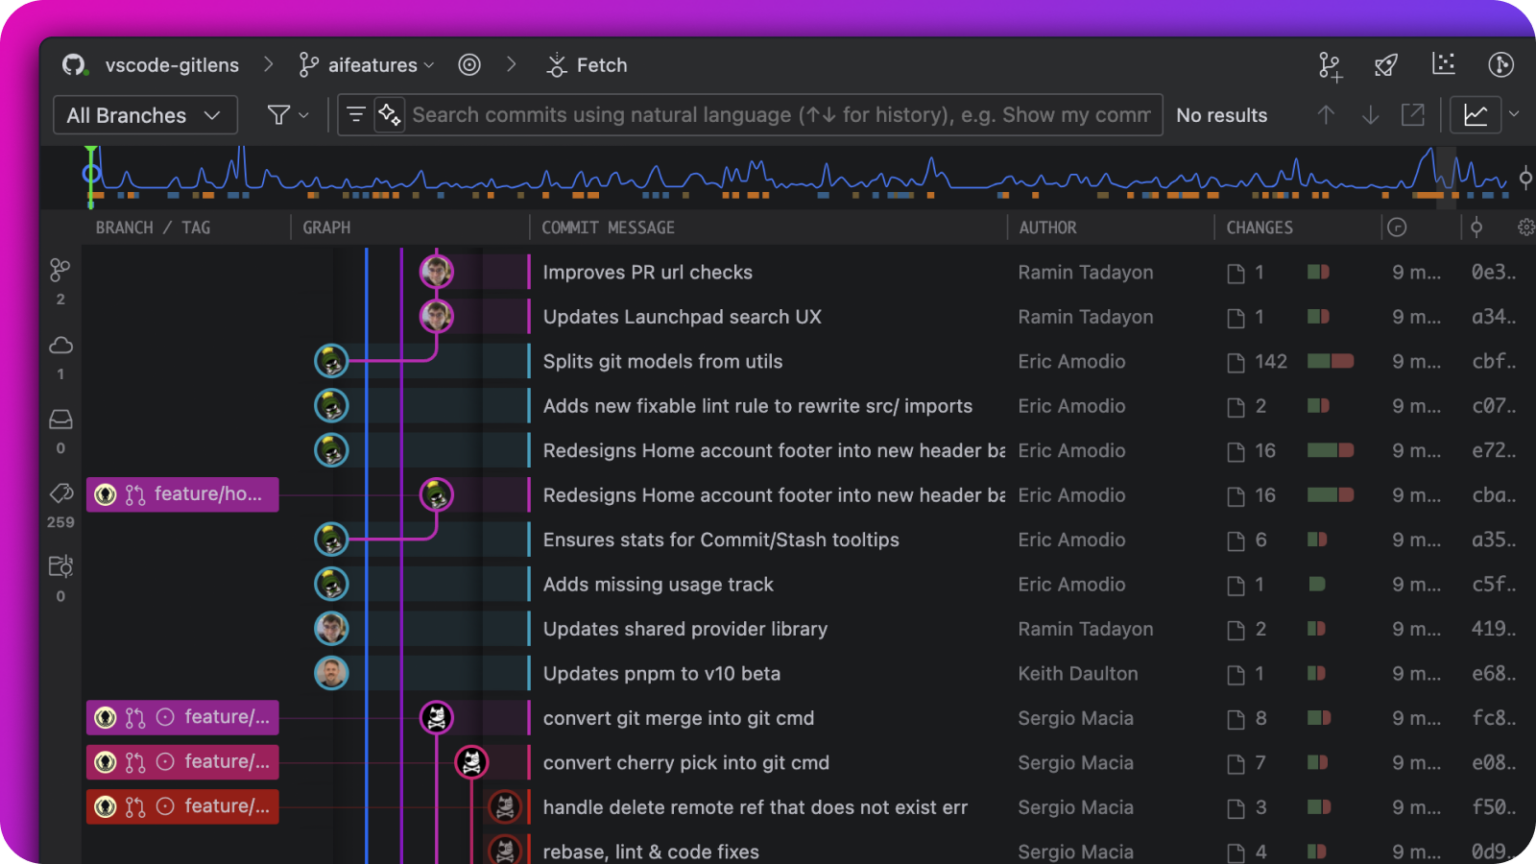Run Fetch from the top bar
This screenshot has width=1536, height=864.
(x=587, y=64)
